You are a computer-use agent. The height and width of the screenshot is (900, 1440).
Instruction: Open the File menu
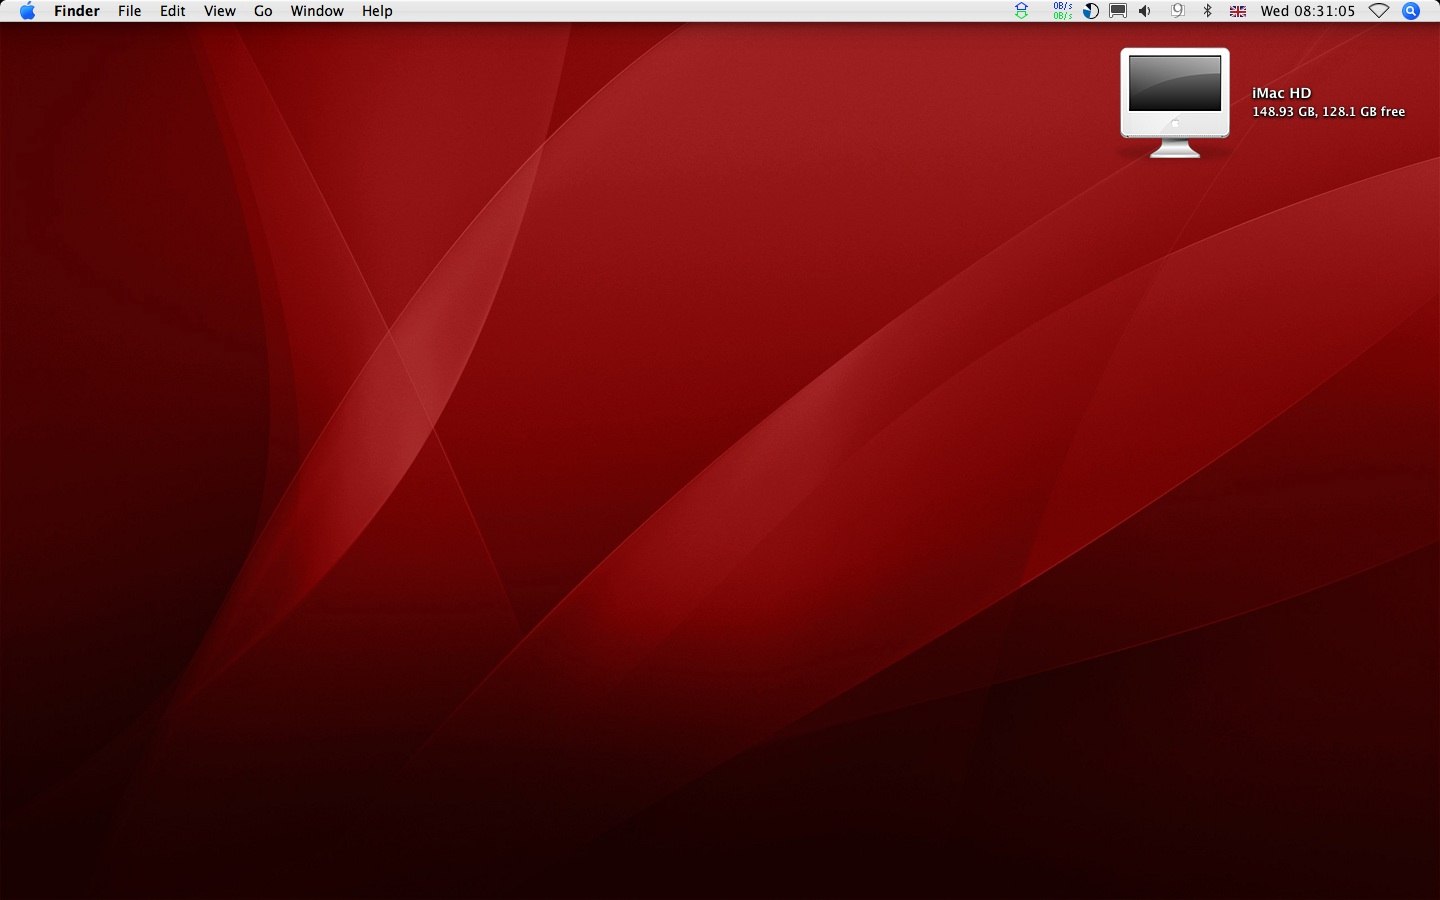click(129, 11)
